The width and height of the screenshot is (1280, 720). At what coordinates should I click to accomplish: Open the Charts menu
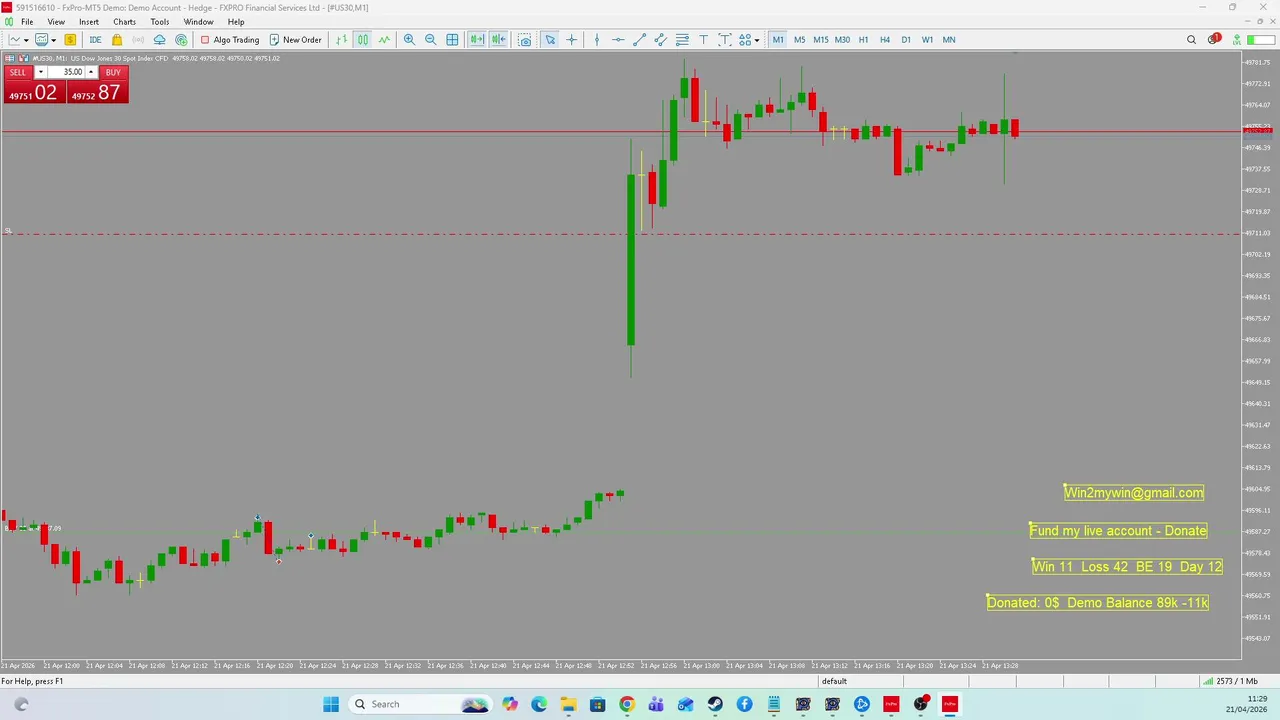pyautogui.click(x=124, y=22)
